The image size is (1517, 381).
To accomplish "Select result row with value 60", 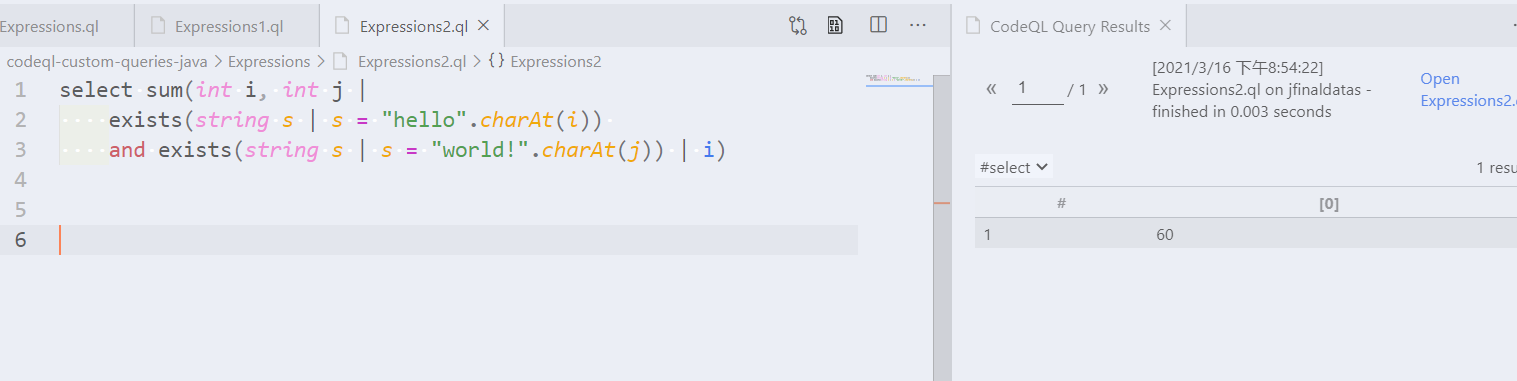I will (1245, 234).
